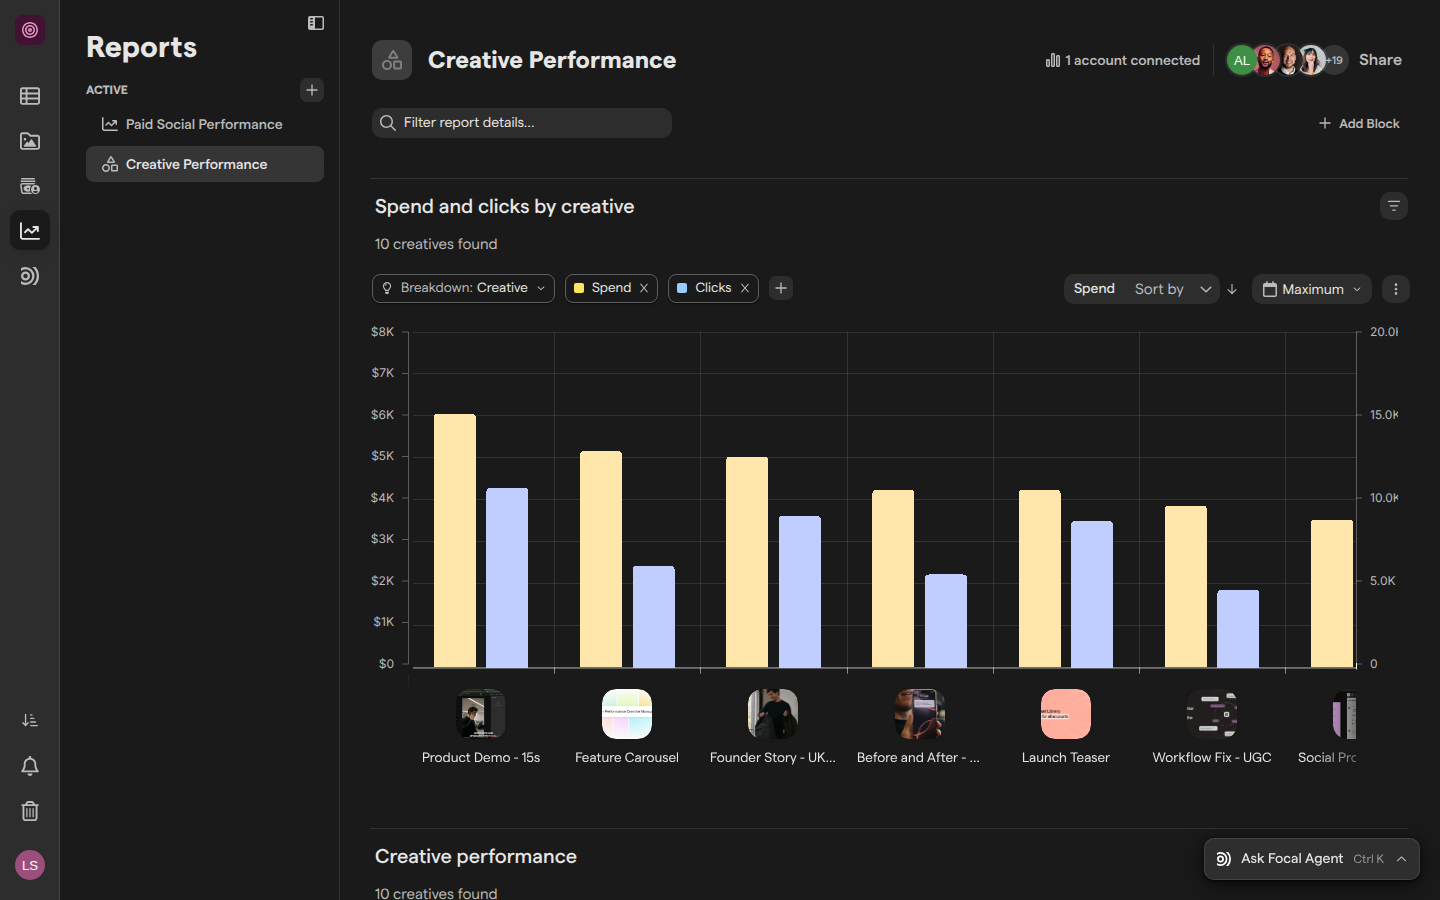Toggle sort direction arrow
This screenshot has height=900, width=1440.
click(1232, 289)
